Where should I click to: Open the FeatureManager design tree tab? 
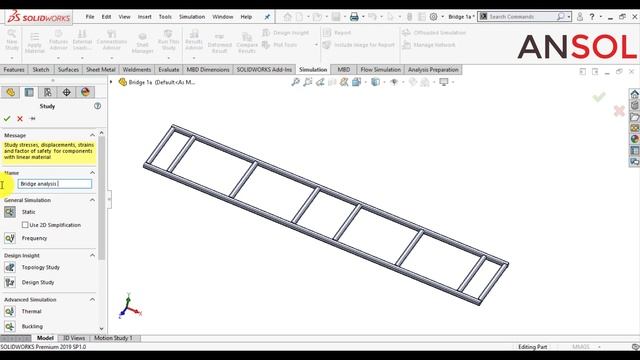(x=10, y=92)
